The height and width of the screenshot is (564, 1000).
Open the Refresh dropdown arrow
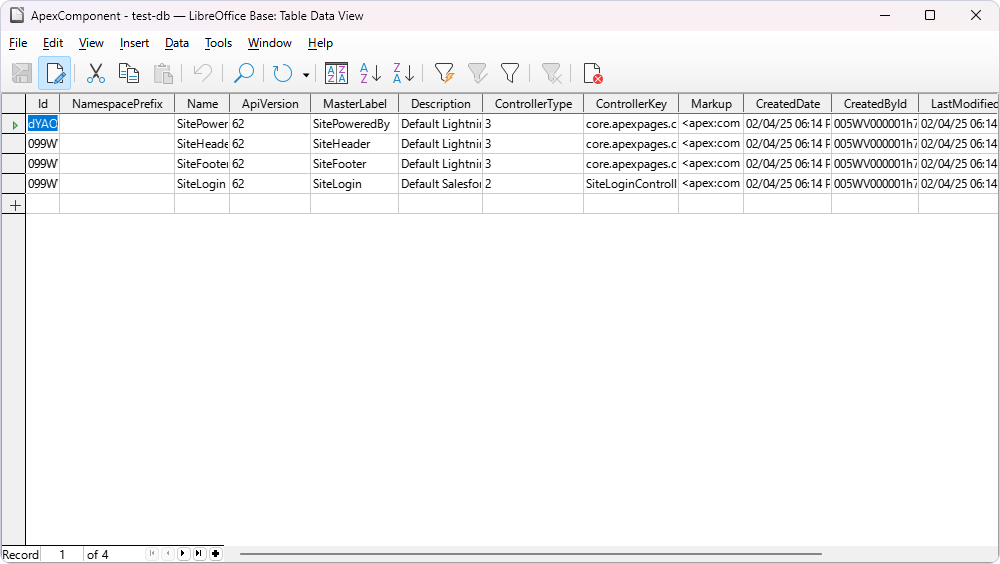[306, 75]
